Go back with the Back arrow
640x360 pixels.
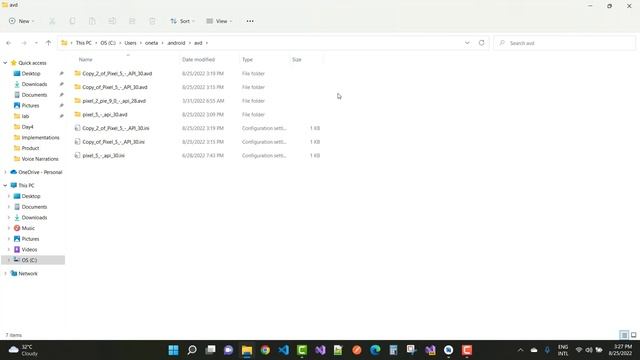pyautogui.click(x=9, y=43)
